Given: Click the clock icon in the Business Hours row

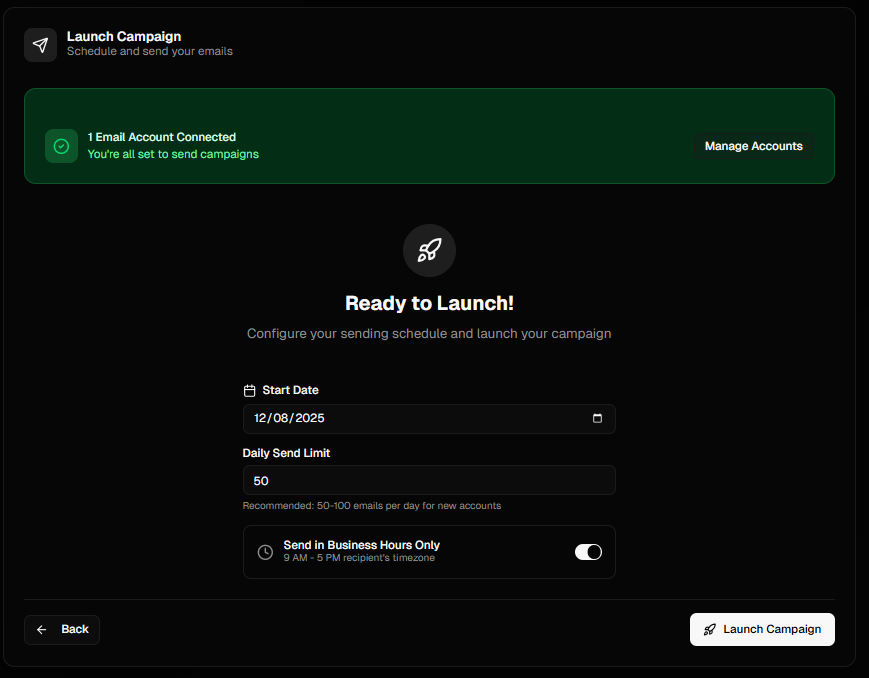Looking at the screenshot, I should pos(265,552).
